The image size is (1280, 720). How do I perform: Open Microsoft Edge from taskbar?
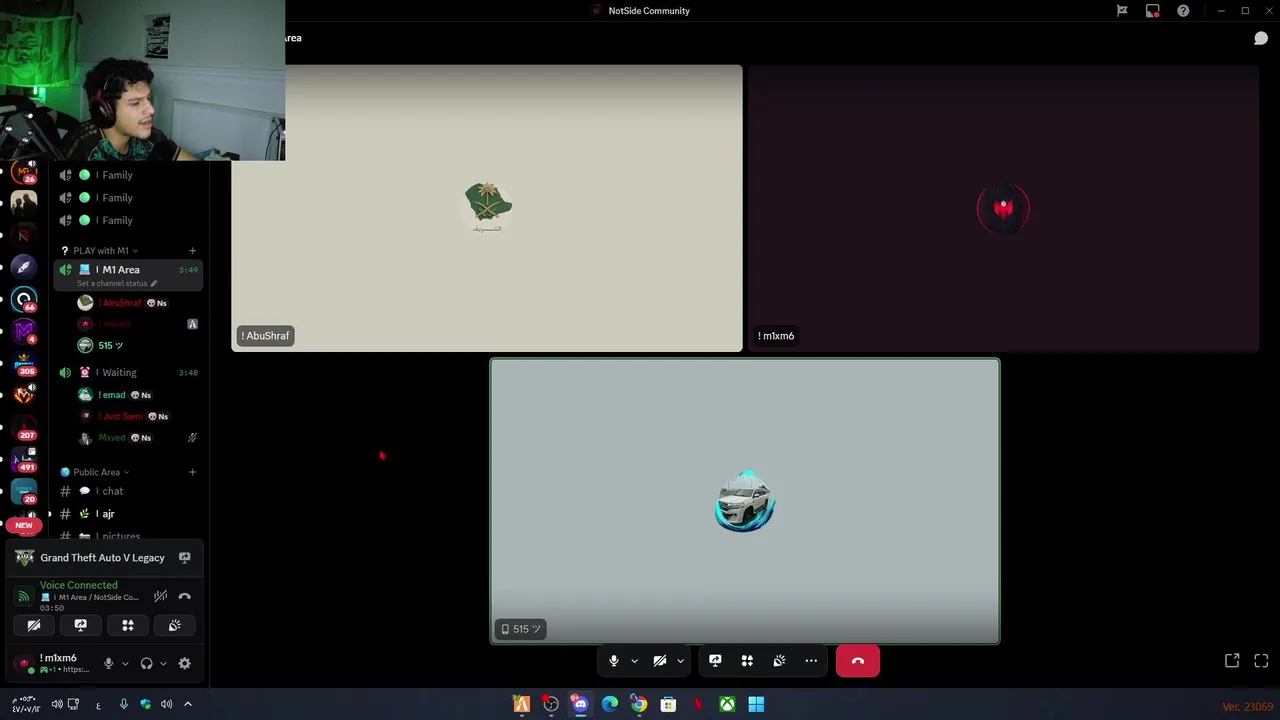point(609,705)
